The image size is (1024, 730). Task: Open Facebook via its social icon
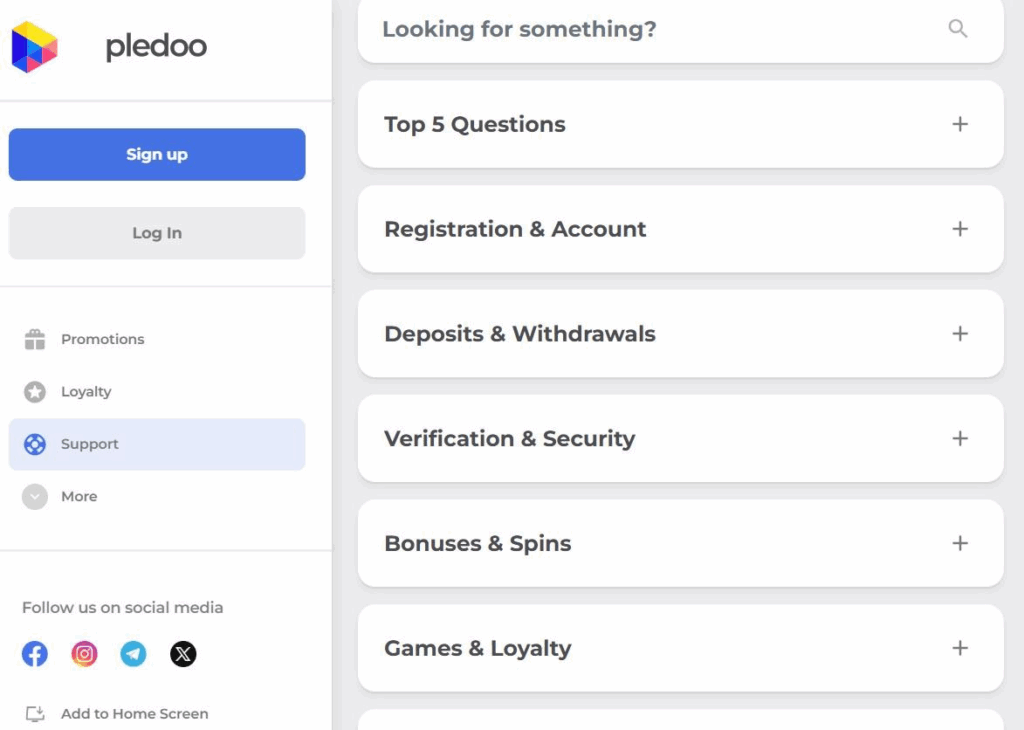(x=34, y=654)
